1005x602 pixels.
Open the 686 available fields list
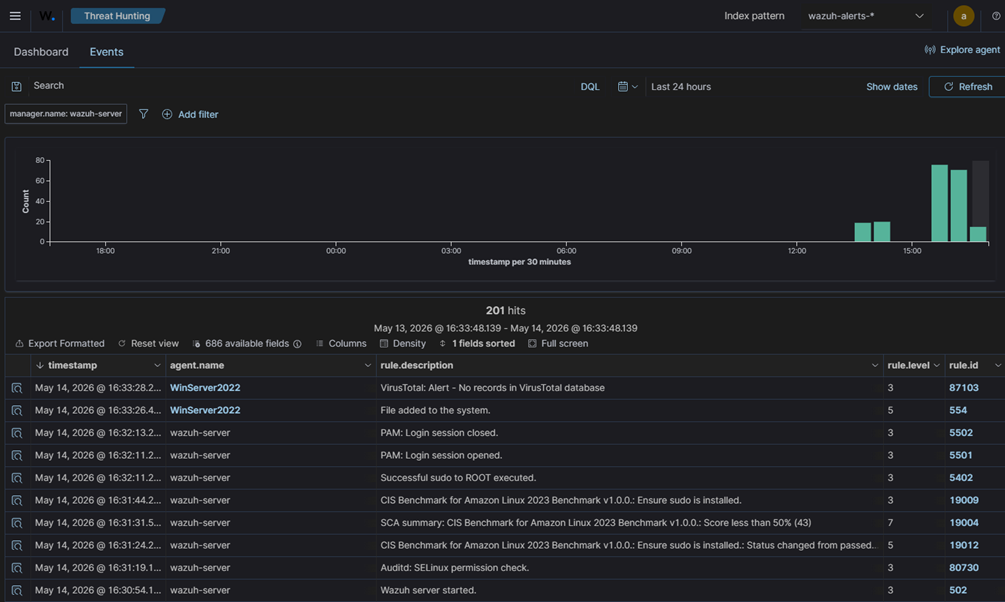coord(246,344)
